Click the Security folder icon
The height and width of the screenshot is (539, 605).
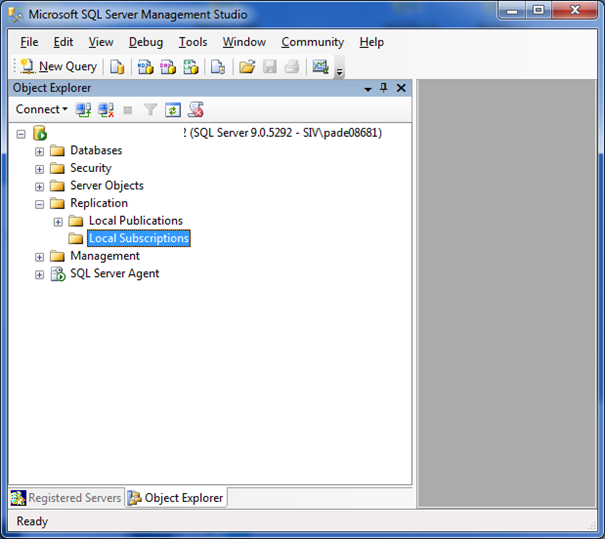pos(57,168)
